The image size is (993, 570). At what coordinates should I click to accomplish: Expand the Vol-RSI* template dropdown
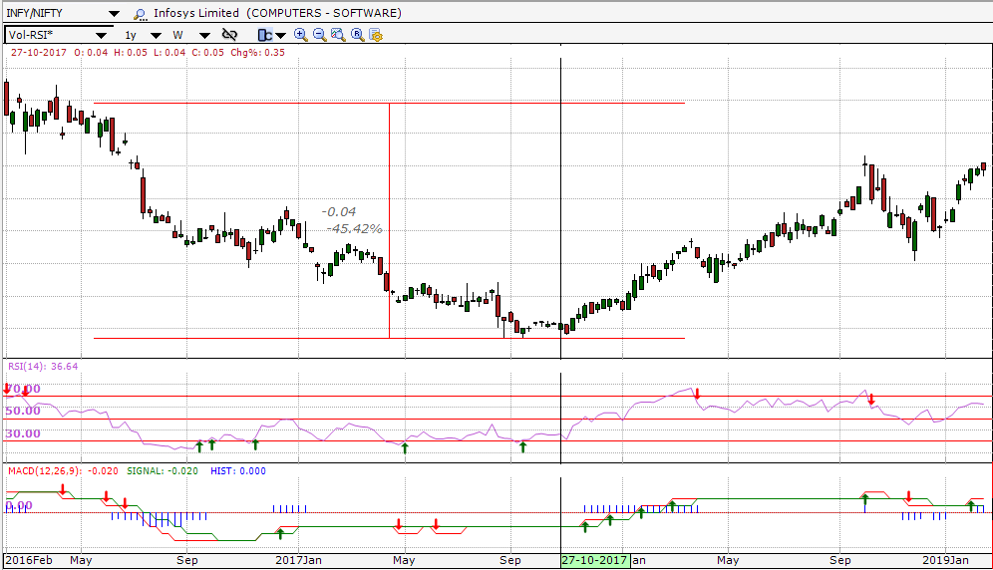pos(100,35)
